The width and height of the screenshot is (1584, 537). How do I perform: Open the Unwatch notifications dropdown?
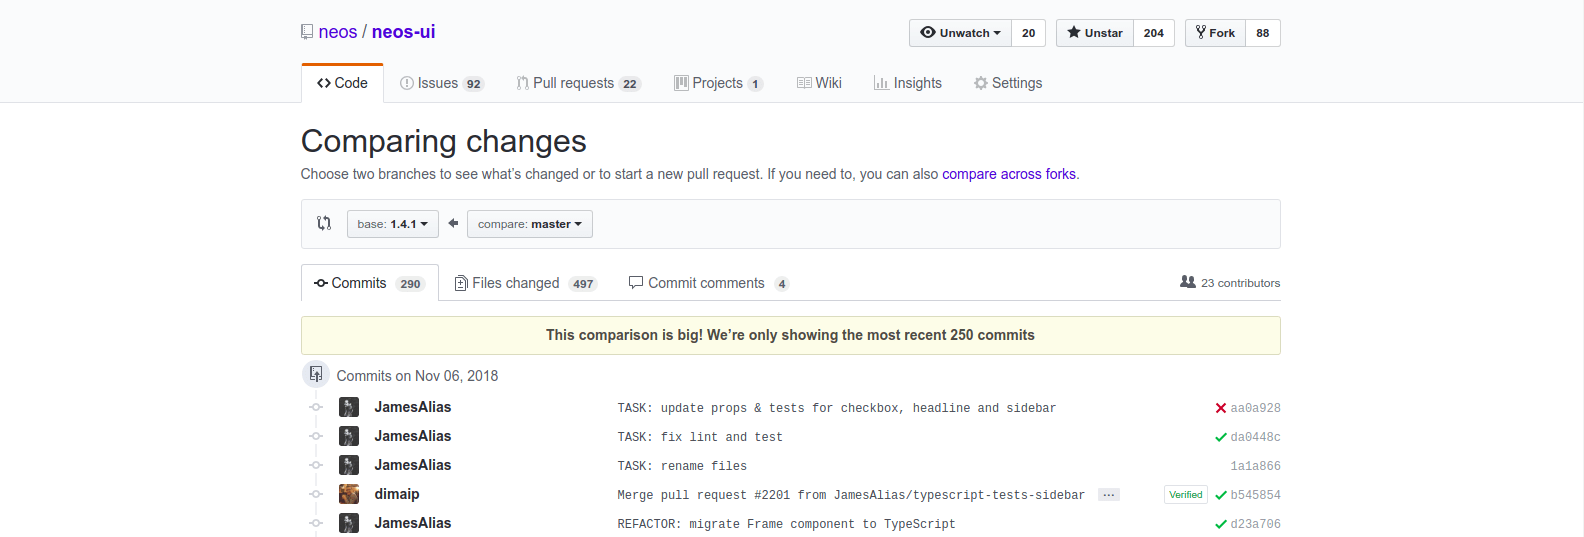click(960, 33)
